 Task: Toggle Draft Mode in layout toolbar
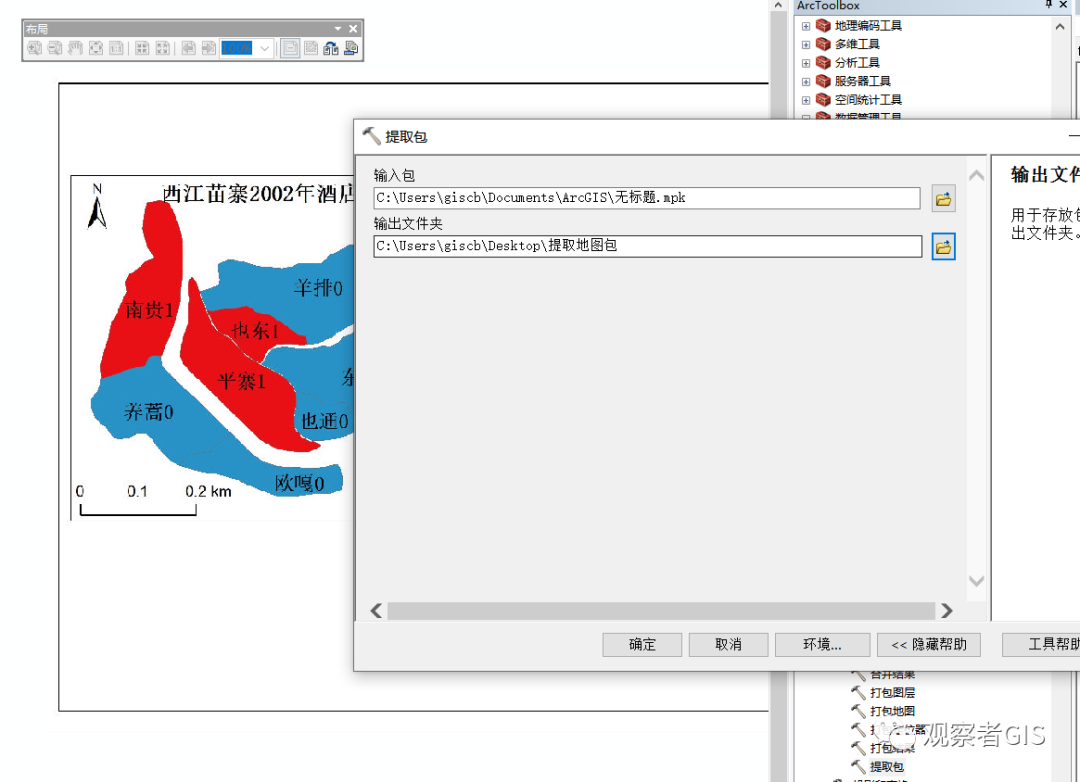coord(290,48)
